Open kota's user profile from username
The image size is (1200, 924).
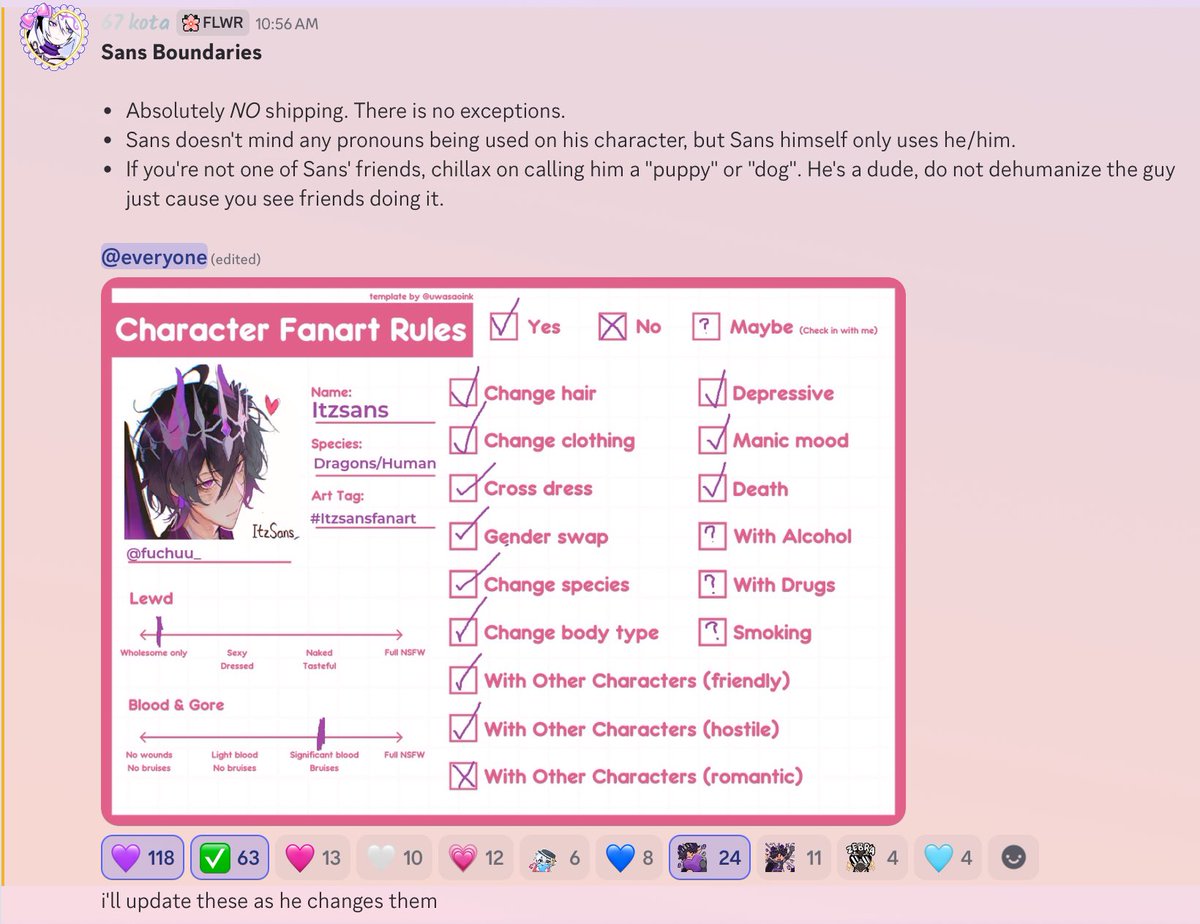tap(136, 22)
